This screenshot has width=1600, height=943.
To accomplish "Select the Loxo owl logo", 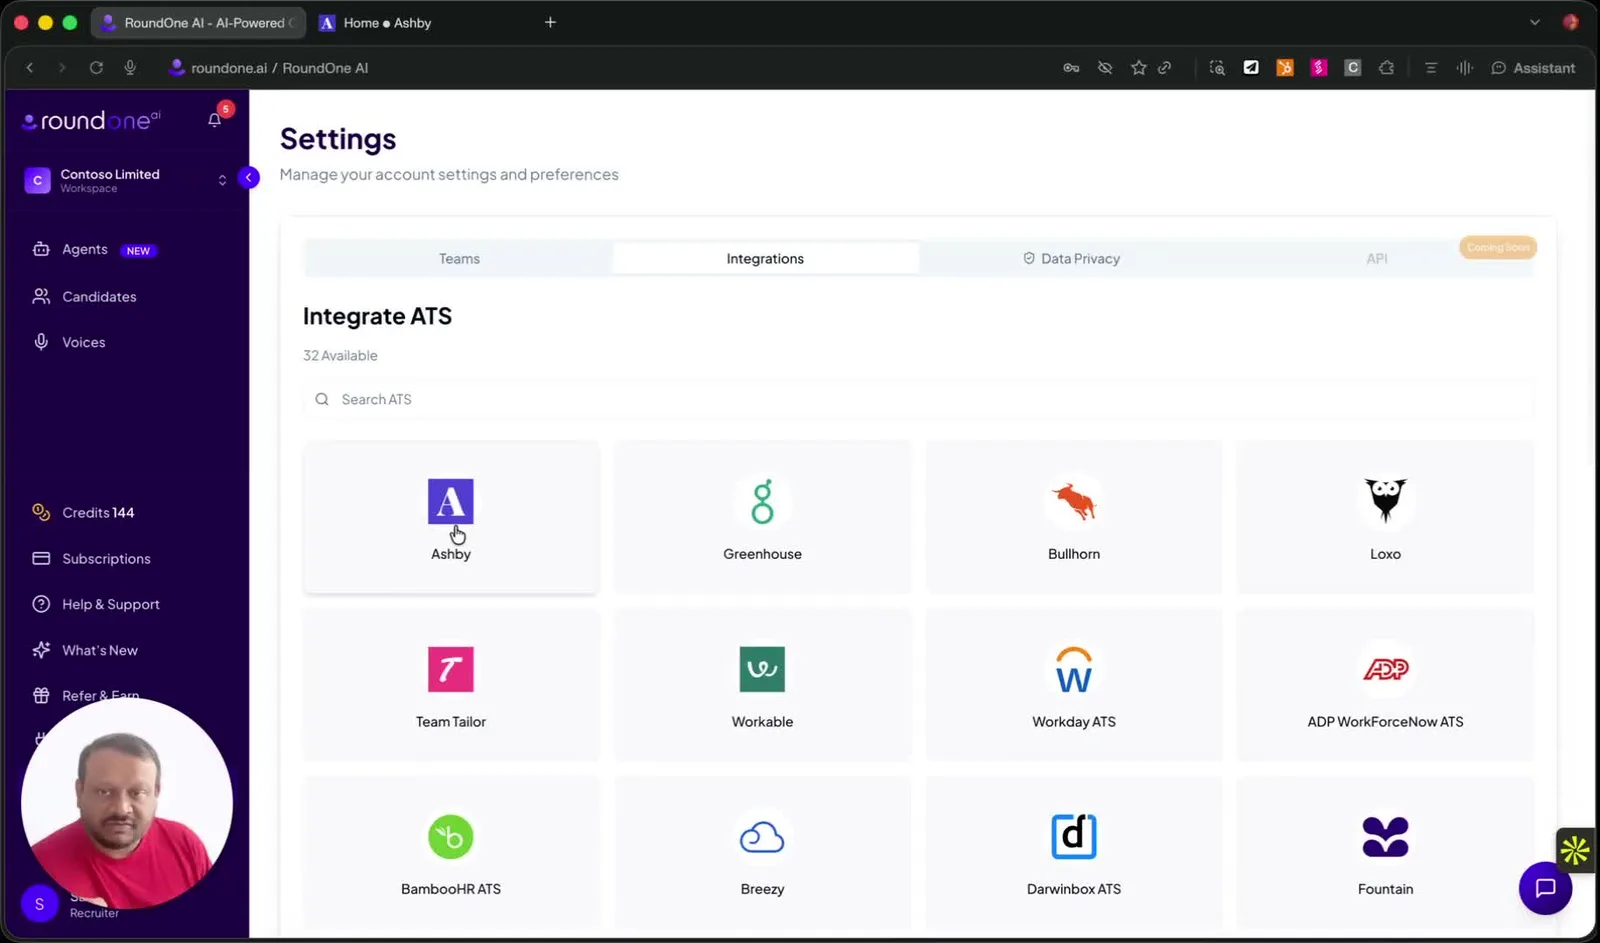I will pyautogui.click(x=1385, y=501).
